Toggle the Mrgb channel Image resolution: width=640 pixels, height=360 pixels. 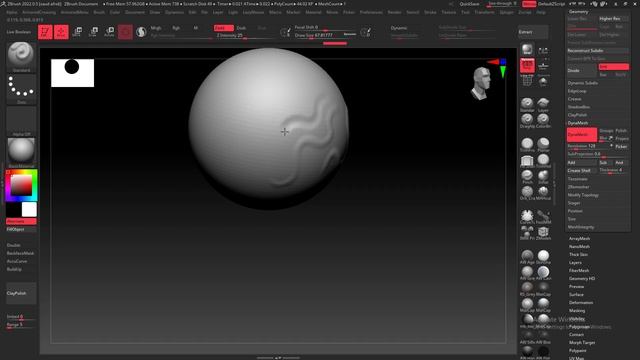click(156, 28)
